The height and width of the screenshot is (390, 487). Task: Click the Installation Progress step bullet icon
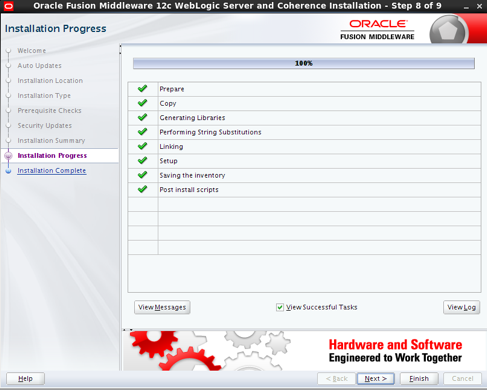pyautogui.click(x=8, y=156)
